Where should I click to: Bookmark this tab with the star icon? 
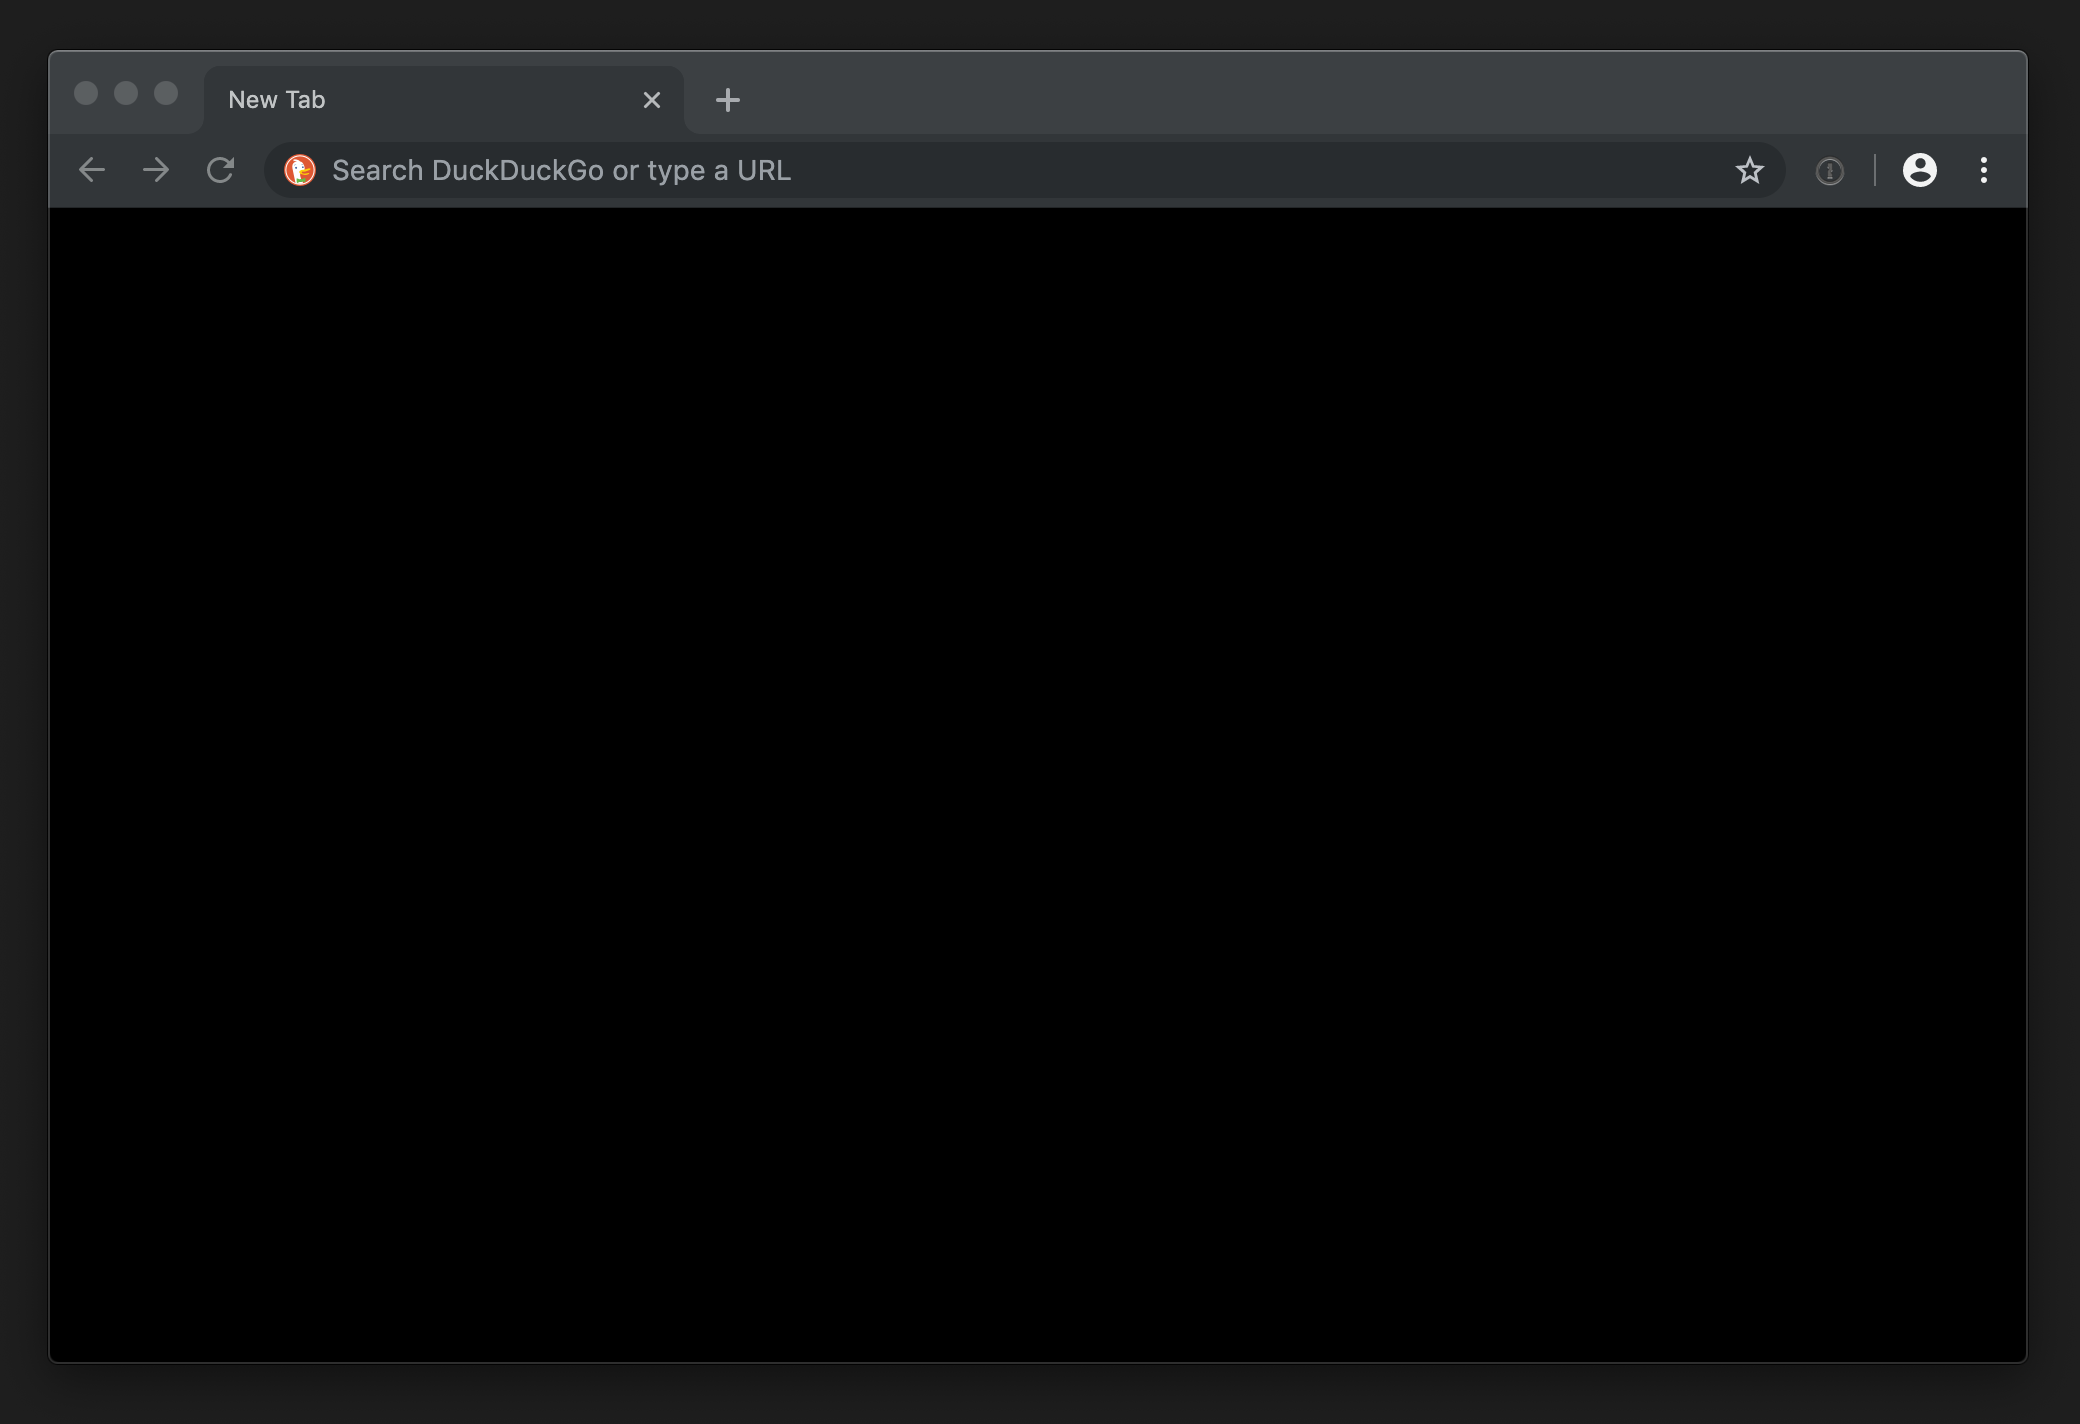(1749, 170)
